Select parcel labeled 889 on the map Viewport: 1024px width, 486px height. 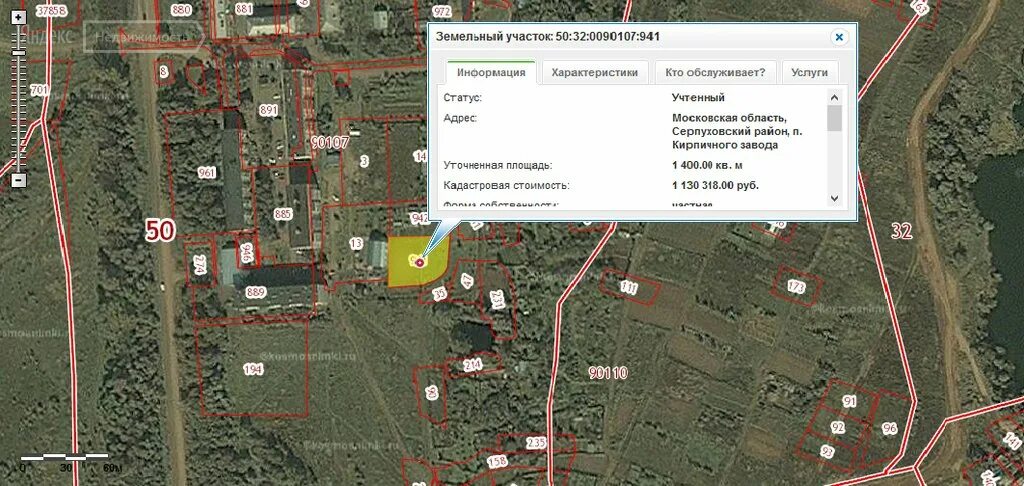[x=255, y=292]
